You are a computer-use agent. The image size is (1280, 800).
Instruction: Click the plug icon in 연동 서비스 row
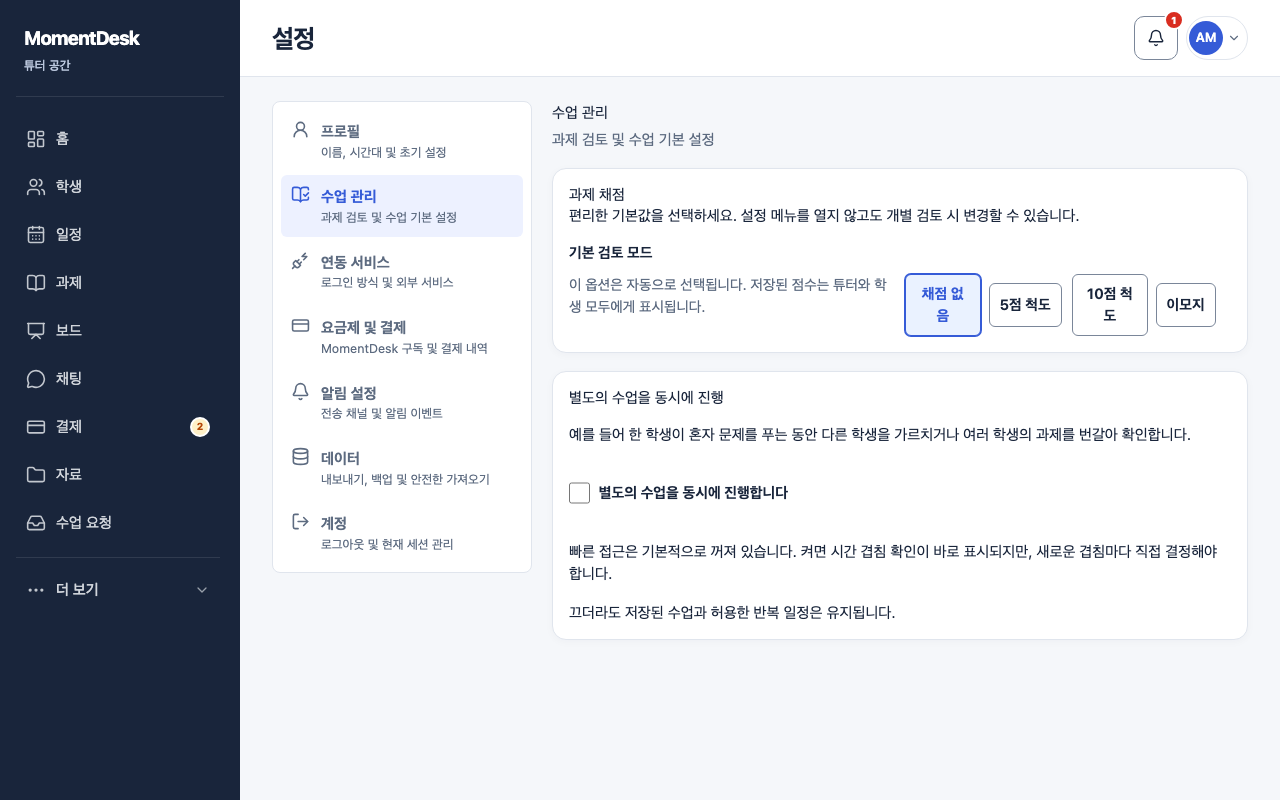pos(300,261)
